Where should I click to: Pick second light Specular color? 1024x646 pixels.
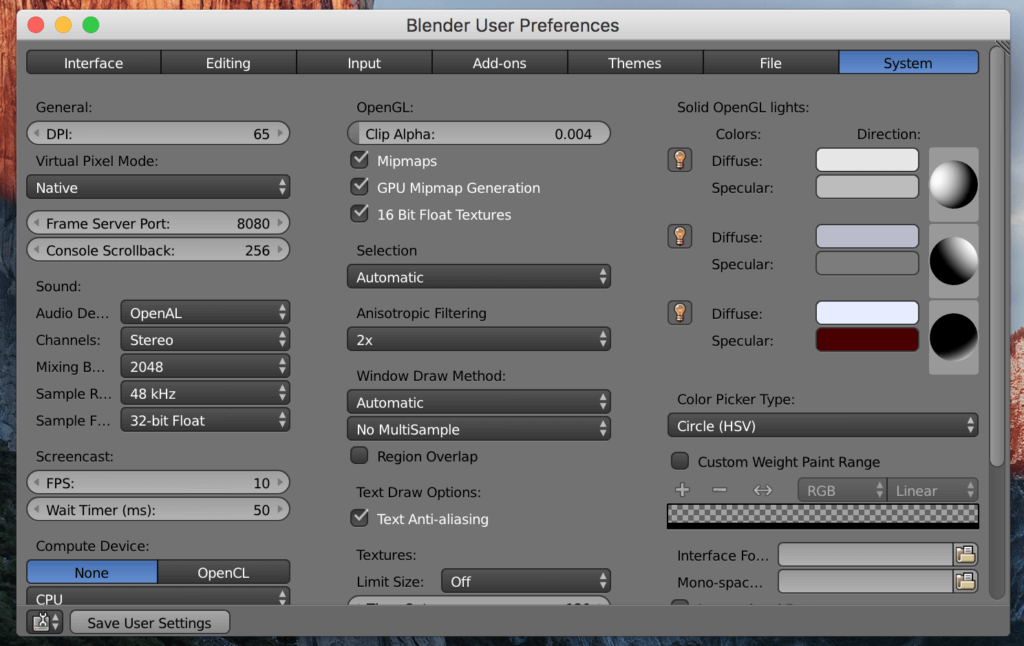(867, 263)
